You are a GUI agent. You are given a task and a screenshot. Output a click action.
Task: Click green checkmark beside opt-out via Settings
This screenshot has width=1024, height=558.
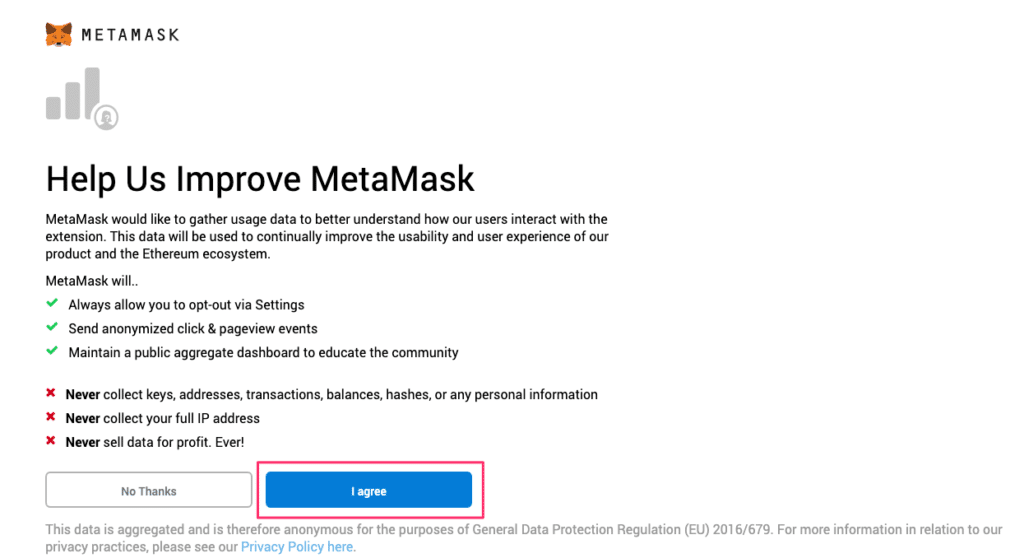(52, 303)
